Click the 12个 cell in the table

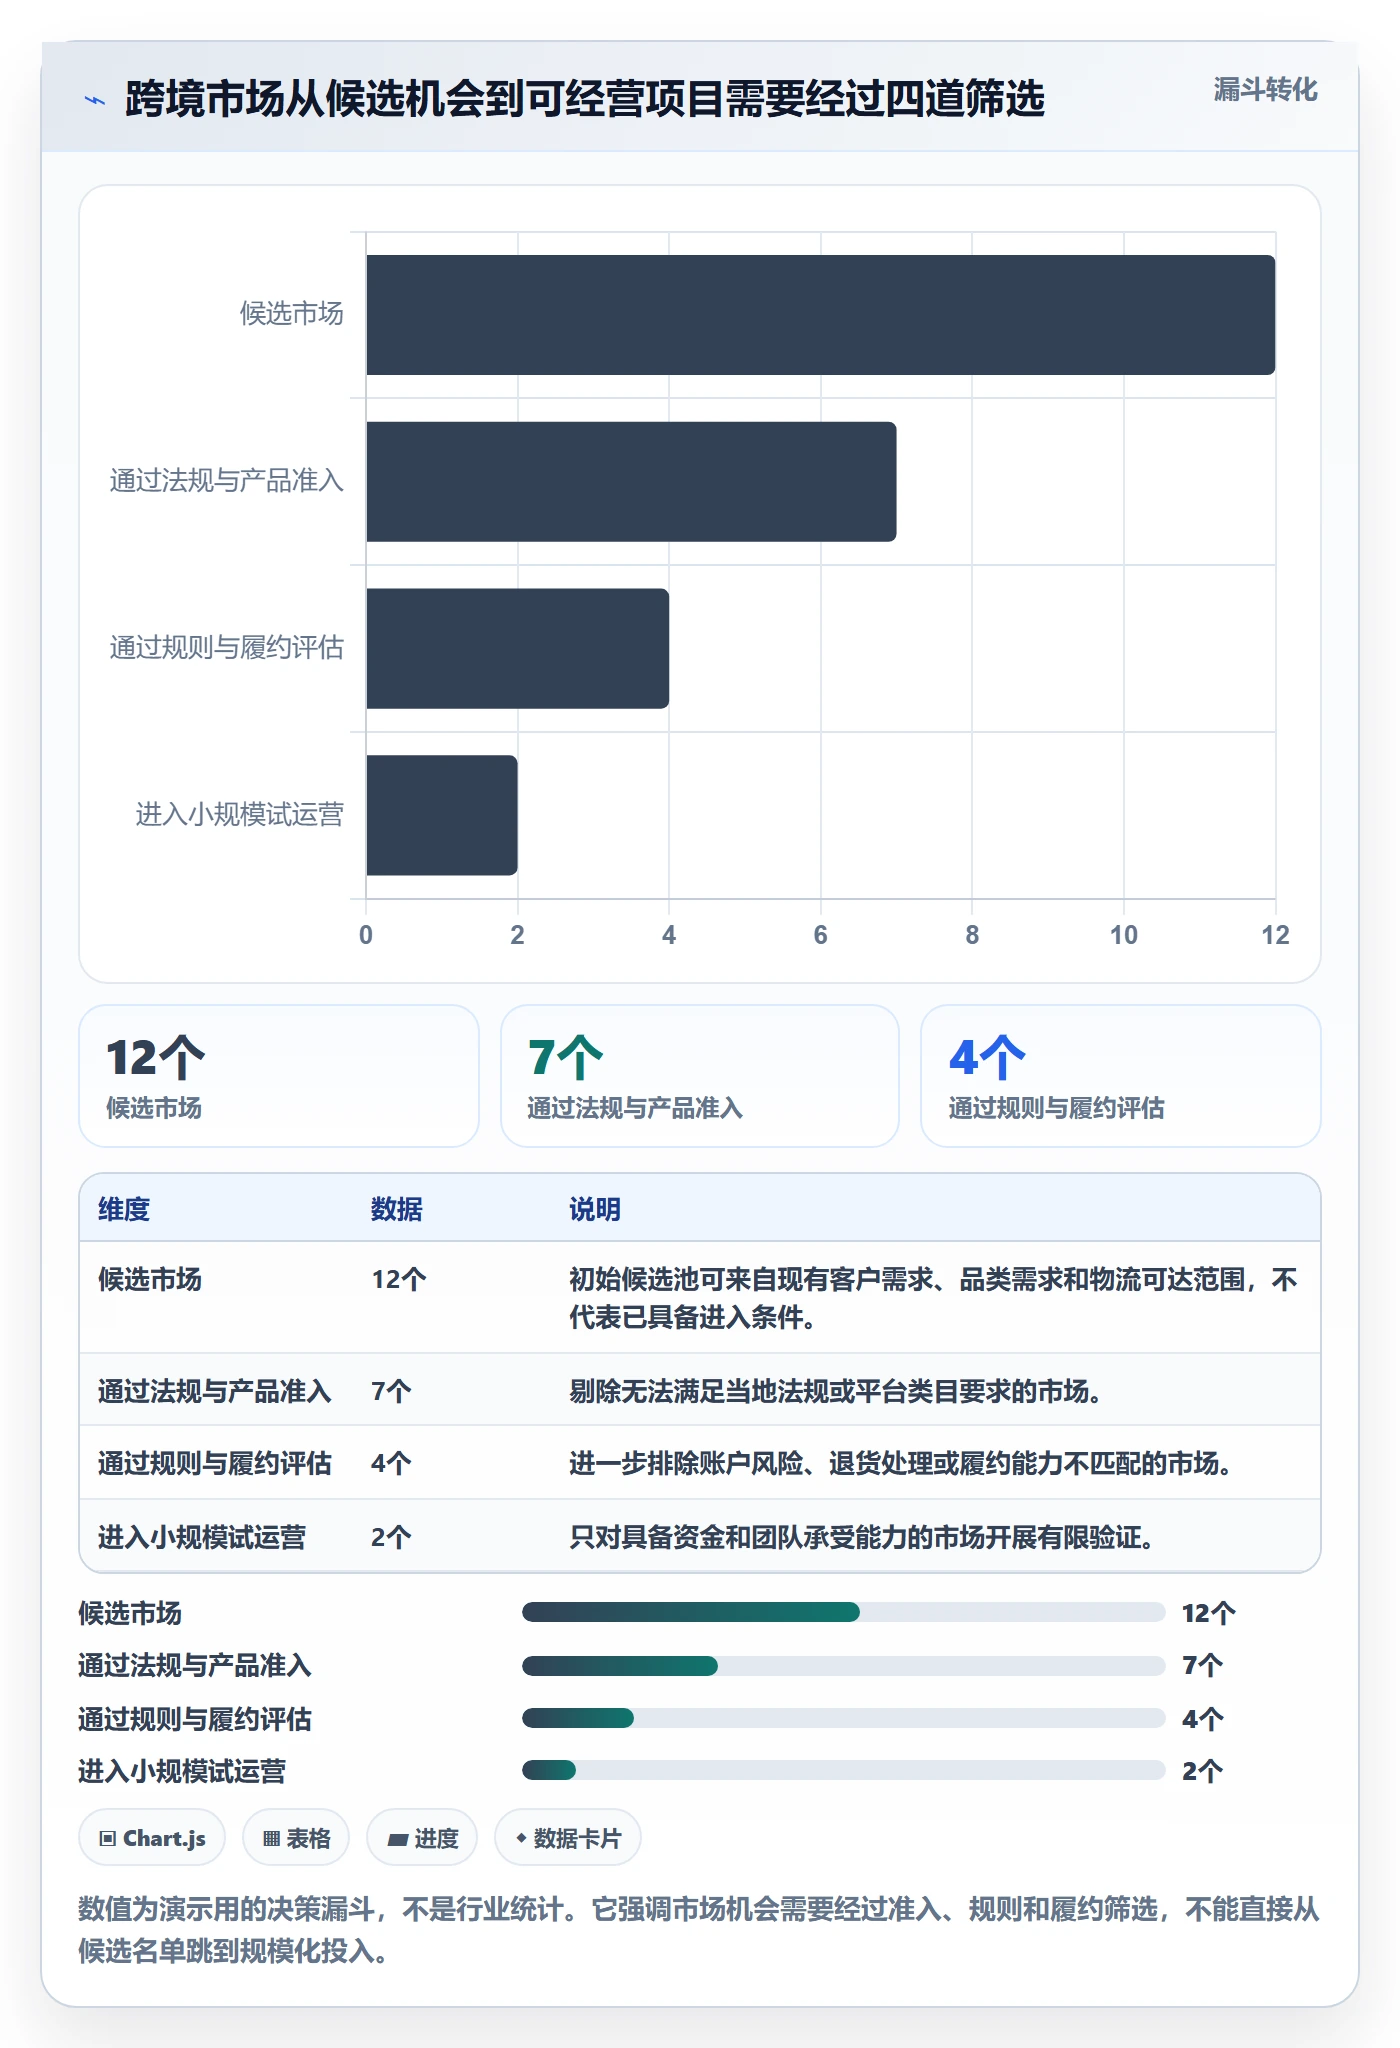click(399, 1279)
